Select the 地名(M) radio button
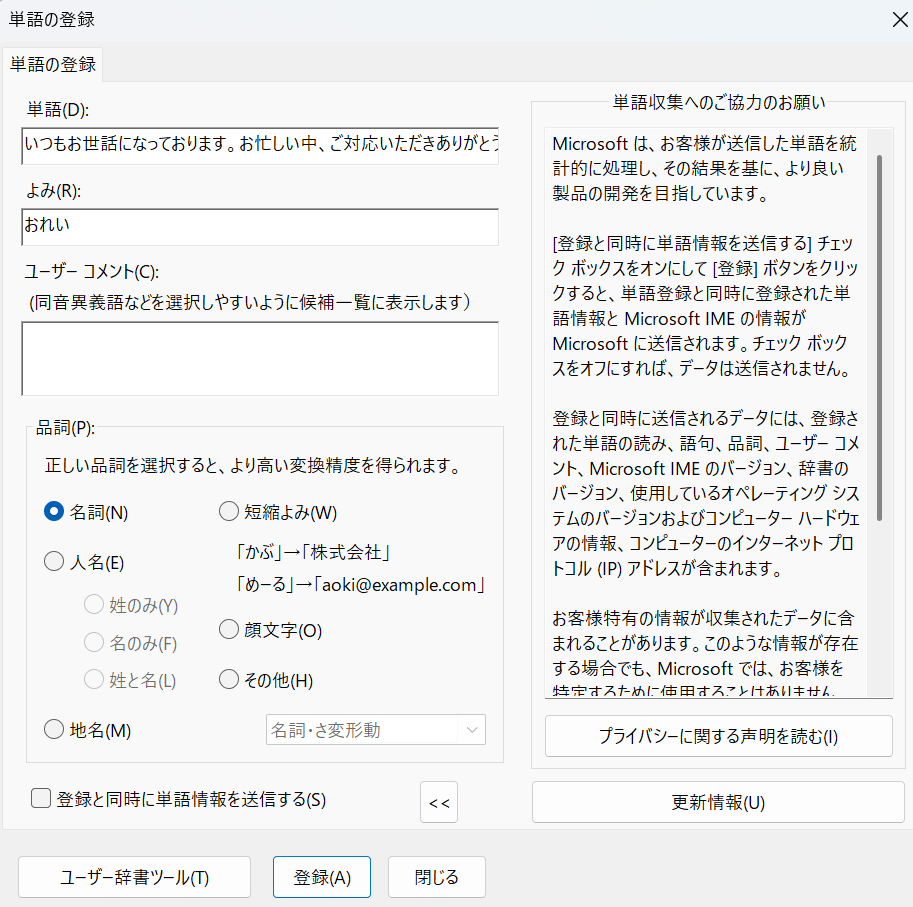 [x=54, y=730]
